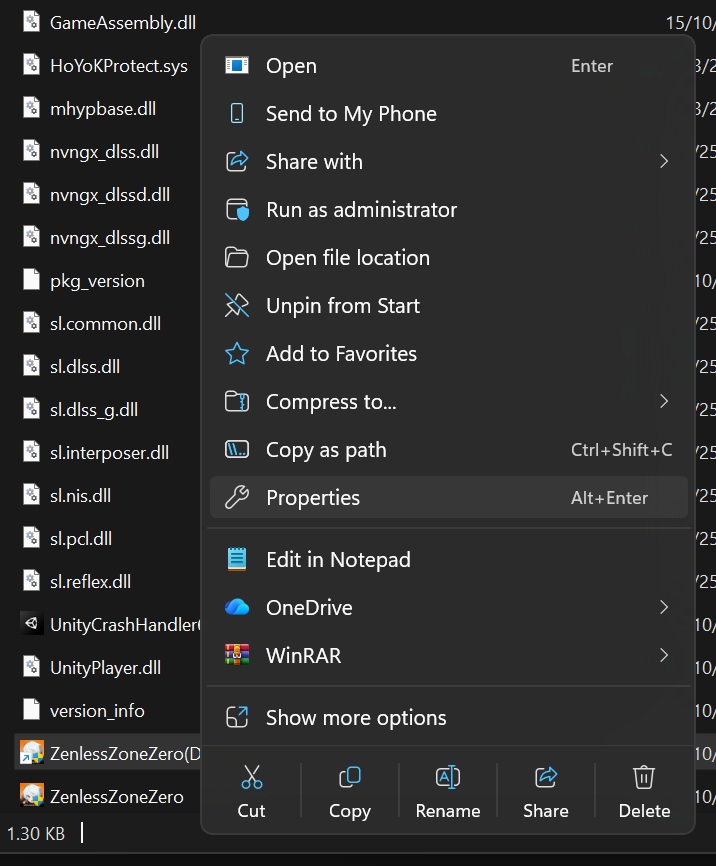Select the WinRAR icon entry

pos(237,656)
